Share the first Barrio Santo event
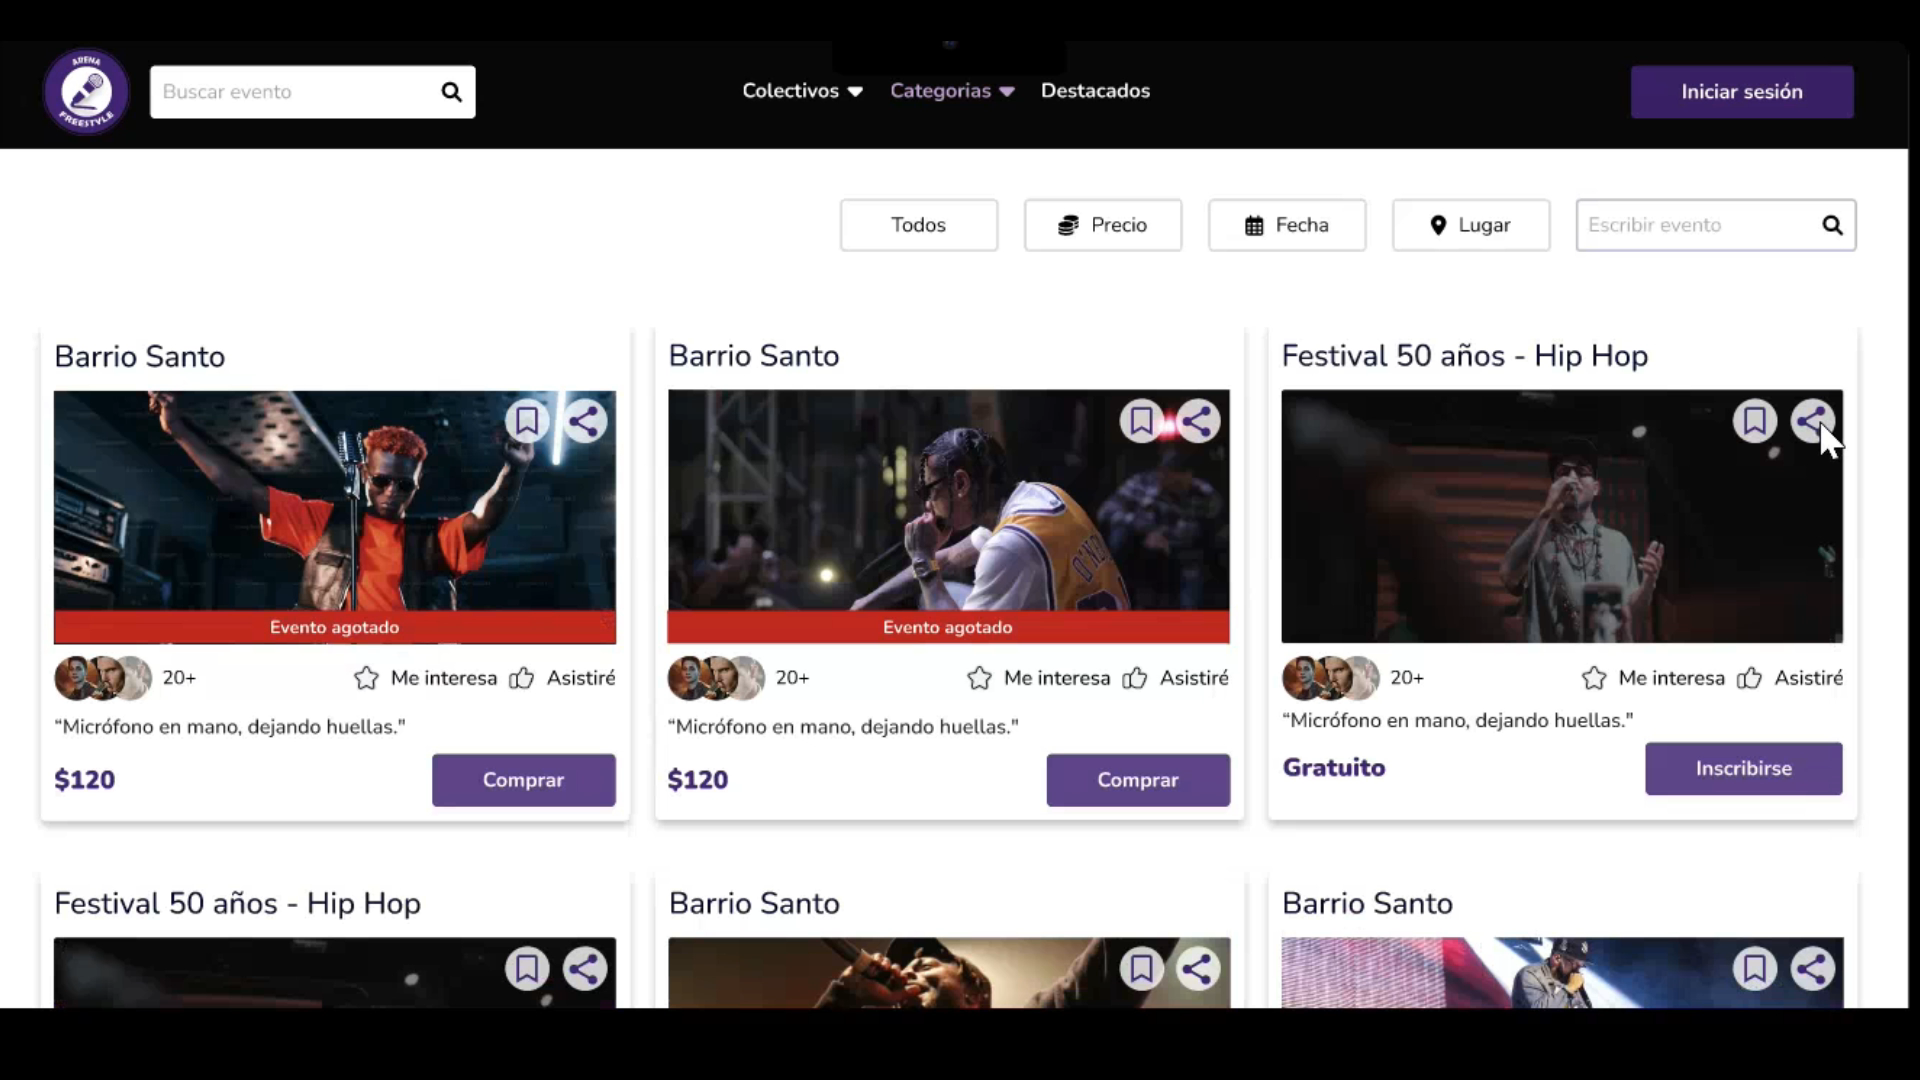Viewport: 1920px width, 1080px height. 585,421
